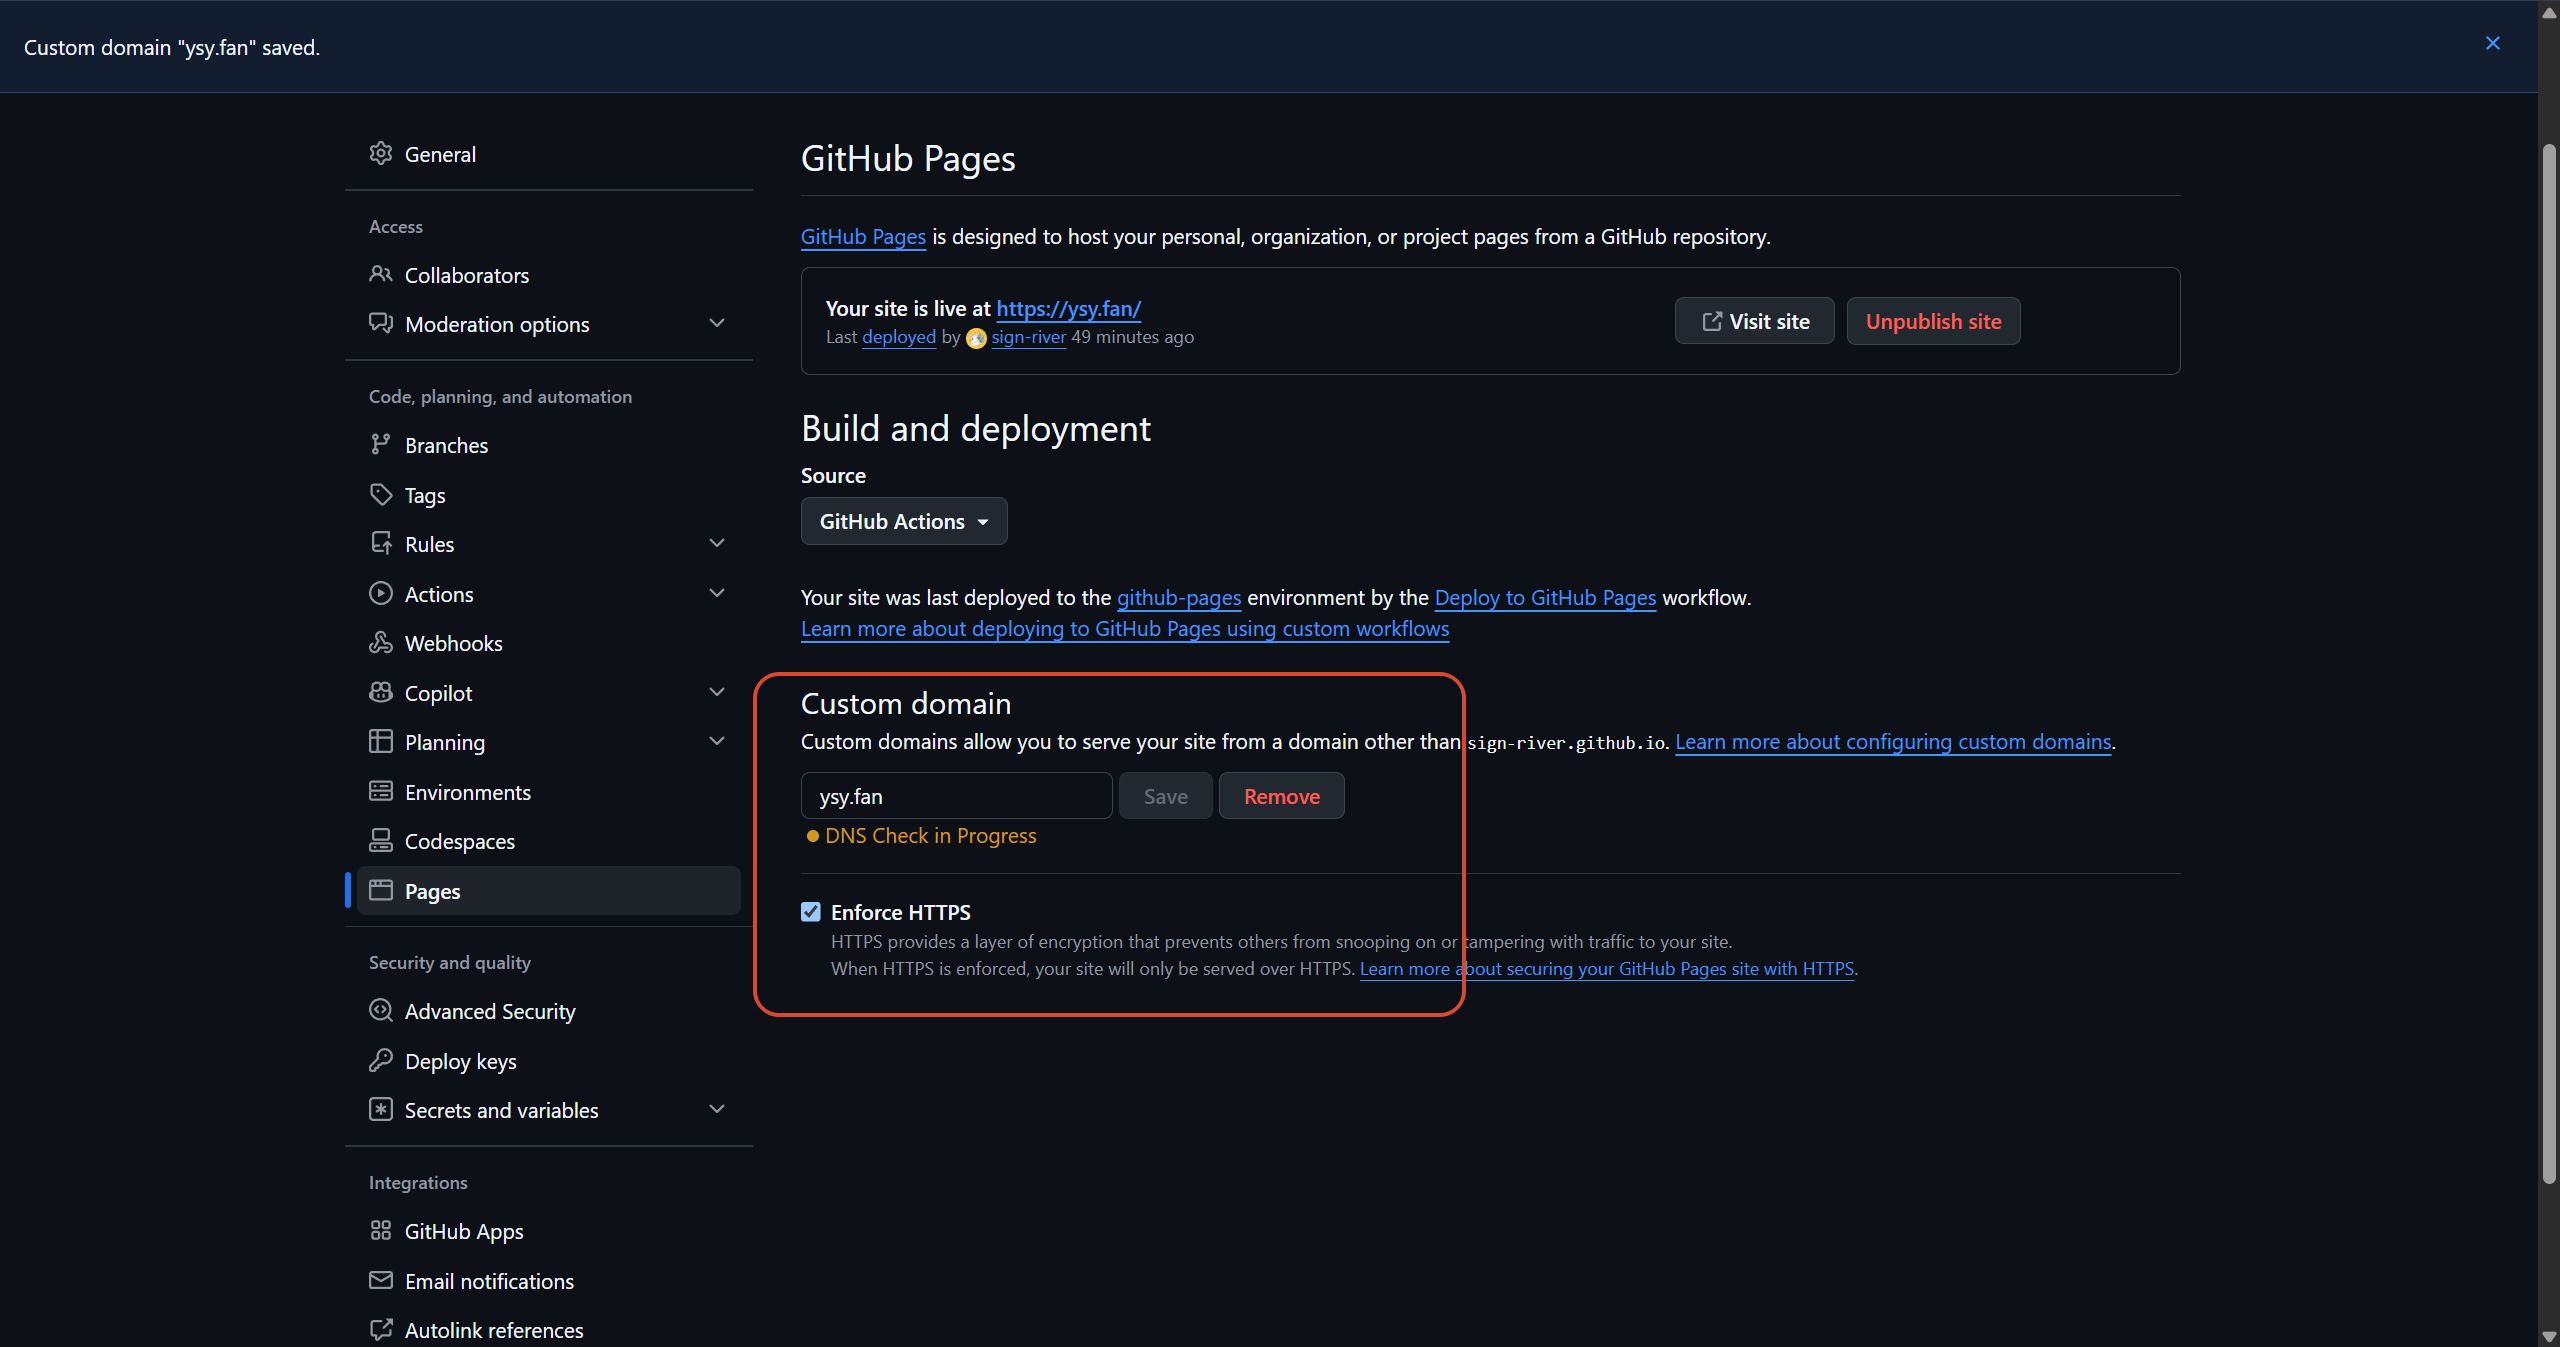Go to Collaborators settings
Image resolution: width=2560 pixels, height=1347 pixels.
[549, 275]
